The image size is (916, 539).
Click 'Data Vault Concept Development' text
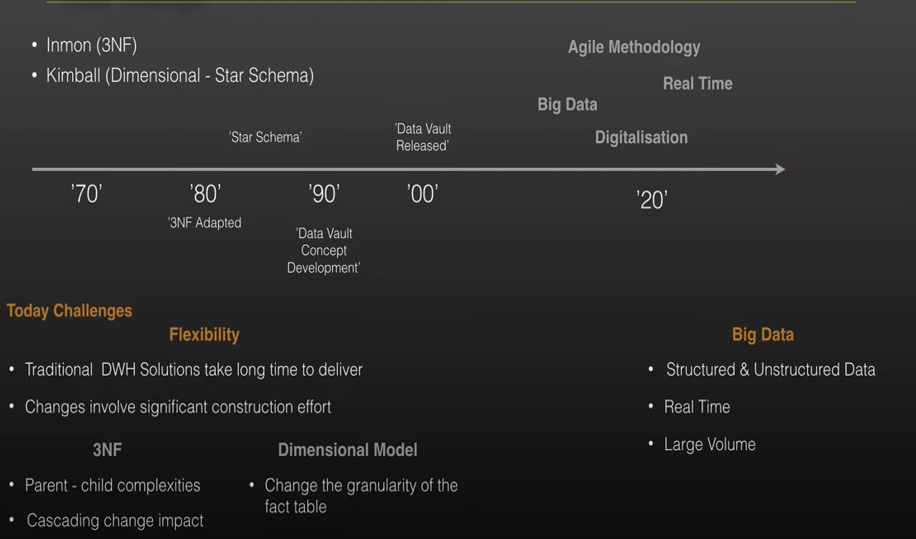pos(323,251)
